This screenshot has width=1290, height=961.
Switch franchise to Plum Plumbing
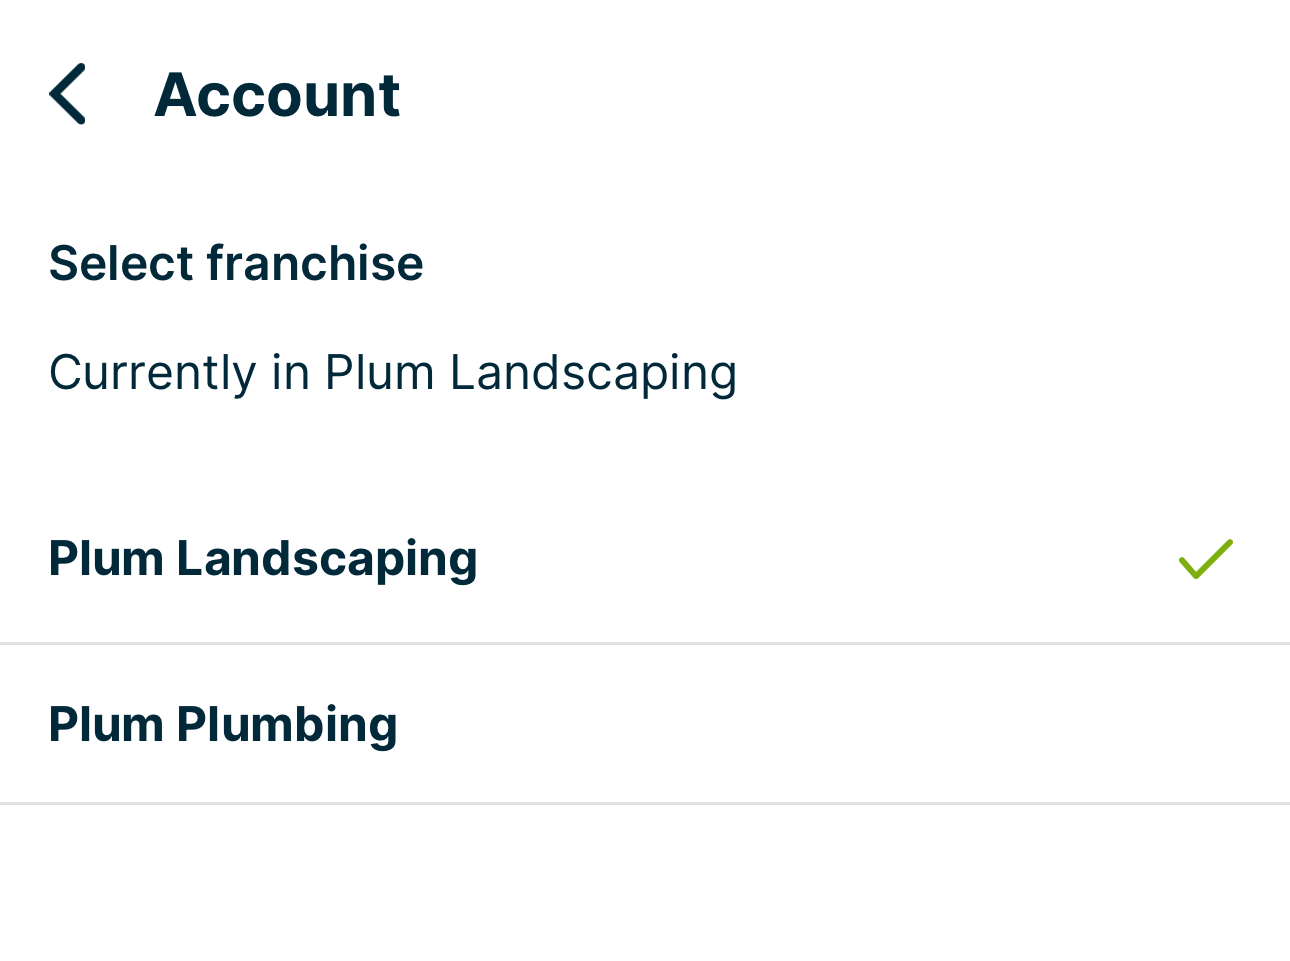tap(223, 725)
